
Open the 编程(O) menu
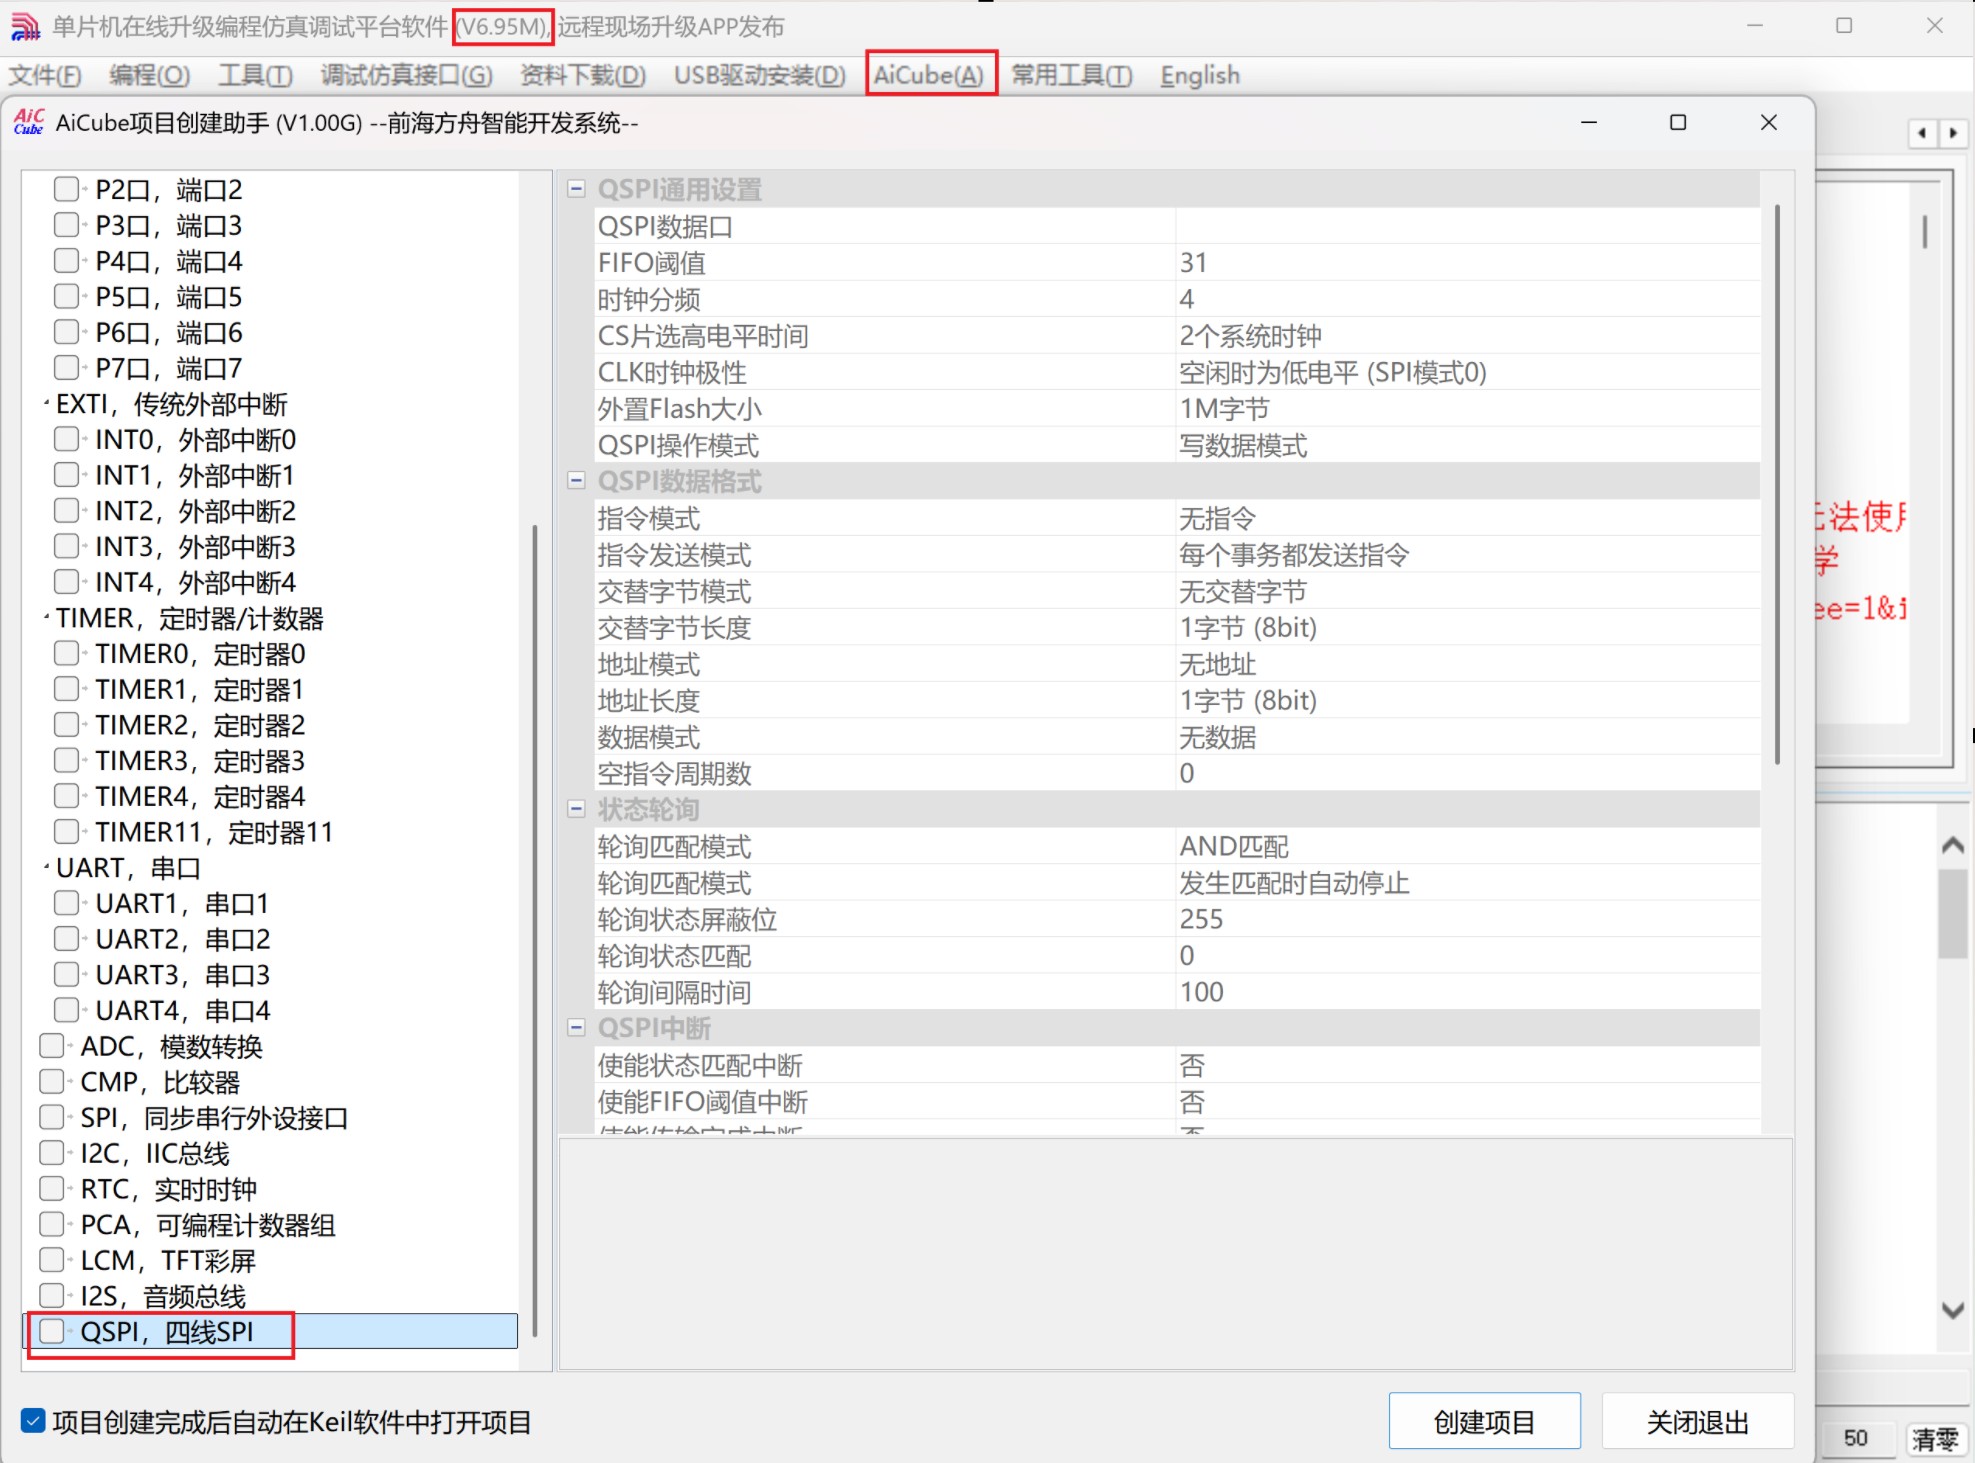(x=150, y=75)
